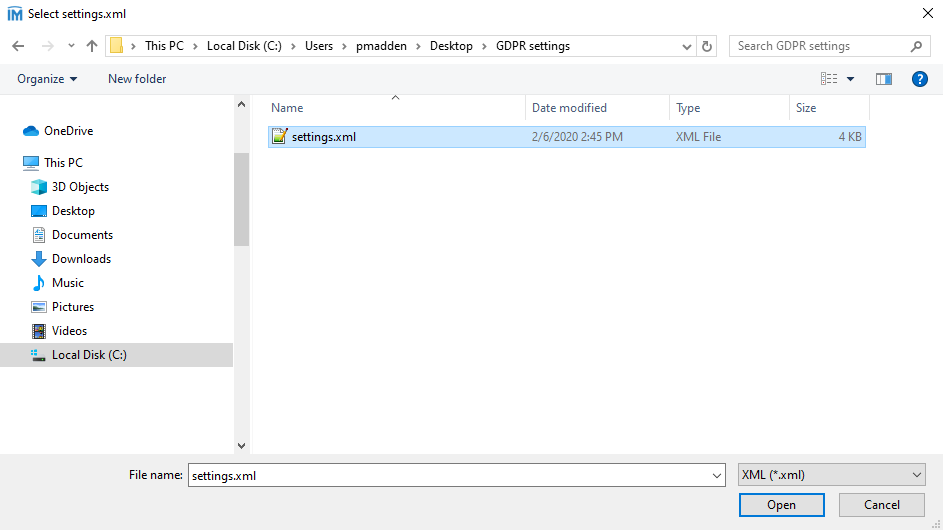This screenshot has width=943, height=530.
Task: Select OneDrive in the sidebar
Action: [68, 131]
